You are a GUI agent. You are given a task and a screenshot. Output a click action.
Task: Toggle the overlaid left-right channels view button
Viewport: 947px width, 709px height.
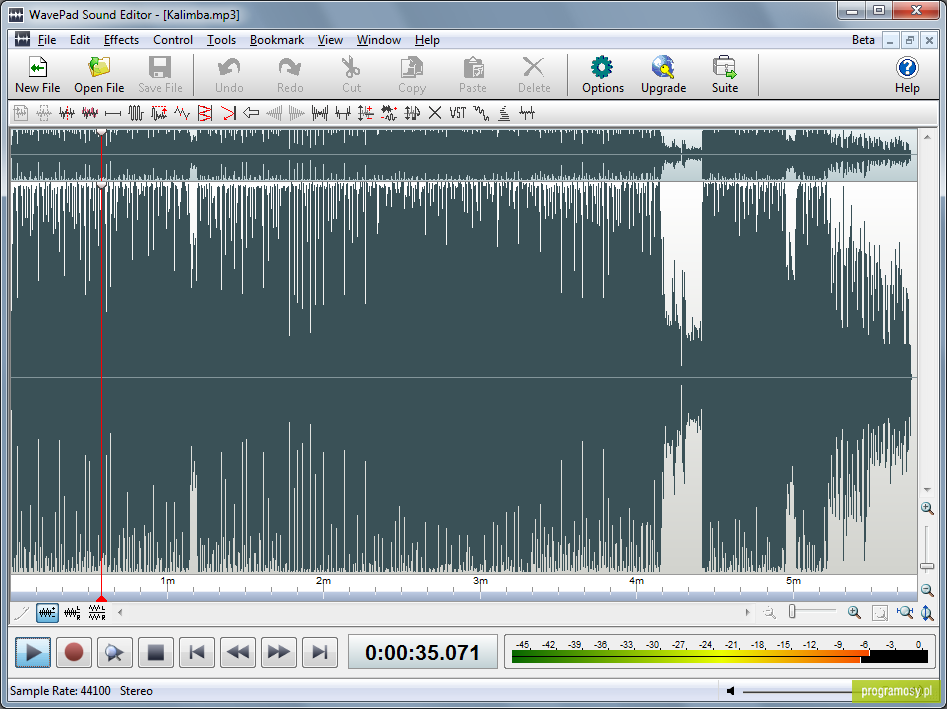click(x=72, y=613)
